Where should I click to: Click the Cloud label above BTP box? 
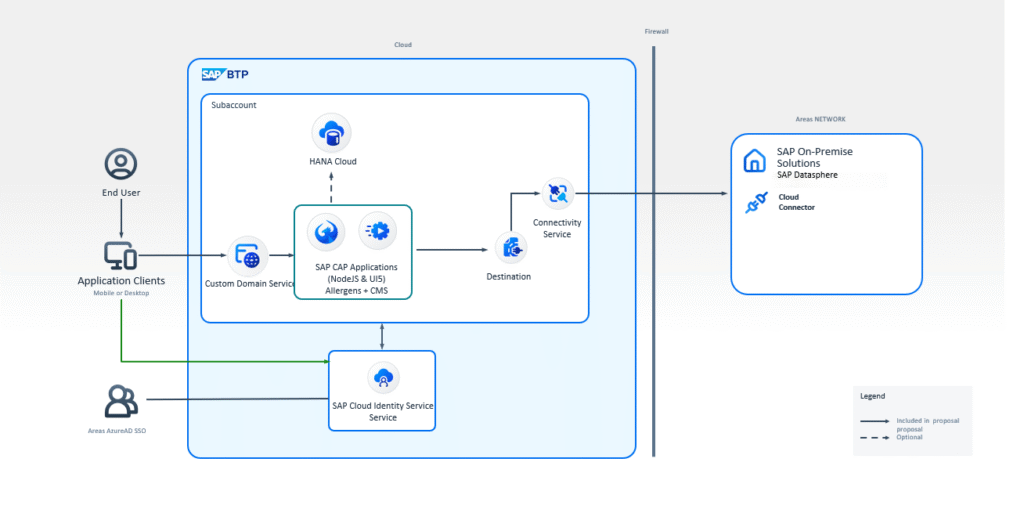403,45
